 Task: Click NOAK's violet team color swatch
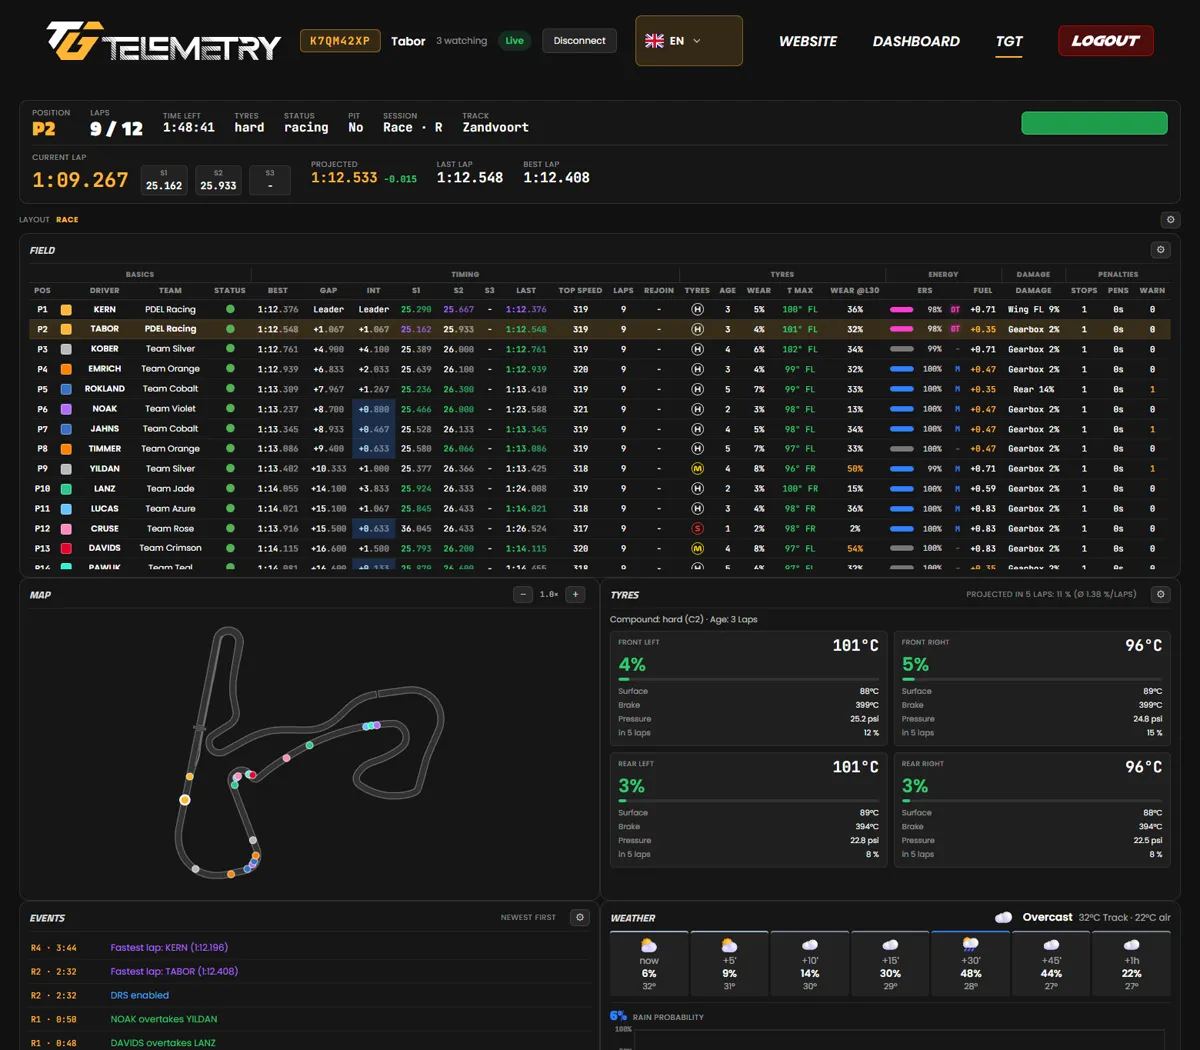(x=66, y=409)
